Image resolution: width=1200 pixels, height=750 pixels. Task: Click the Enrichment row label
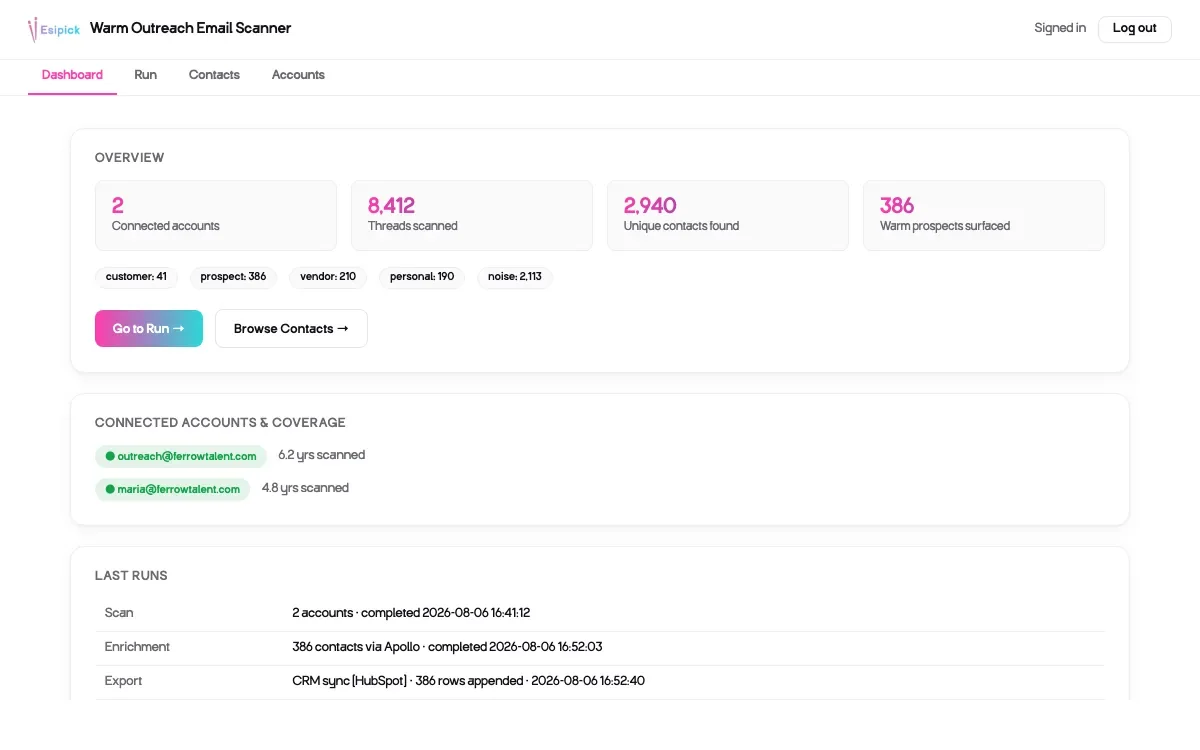(137, 647)
